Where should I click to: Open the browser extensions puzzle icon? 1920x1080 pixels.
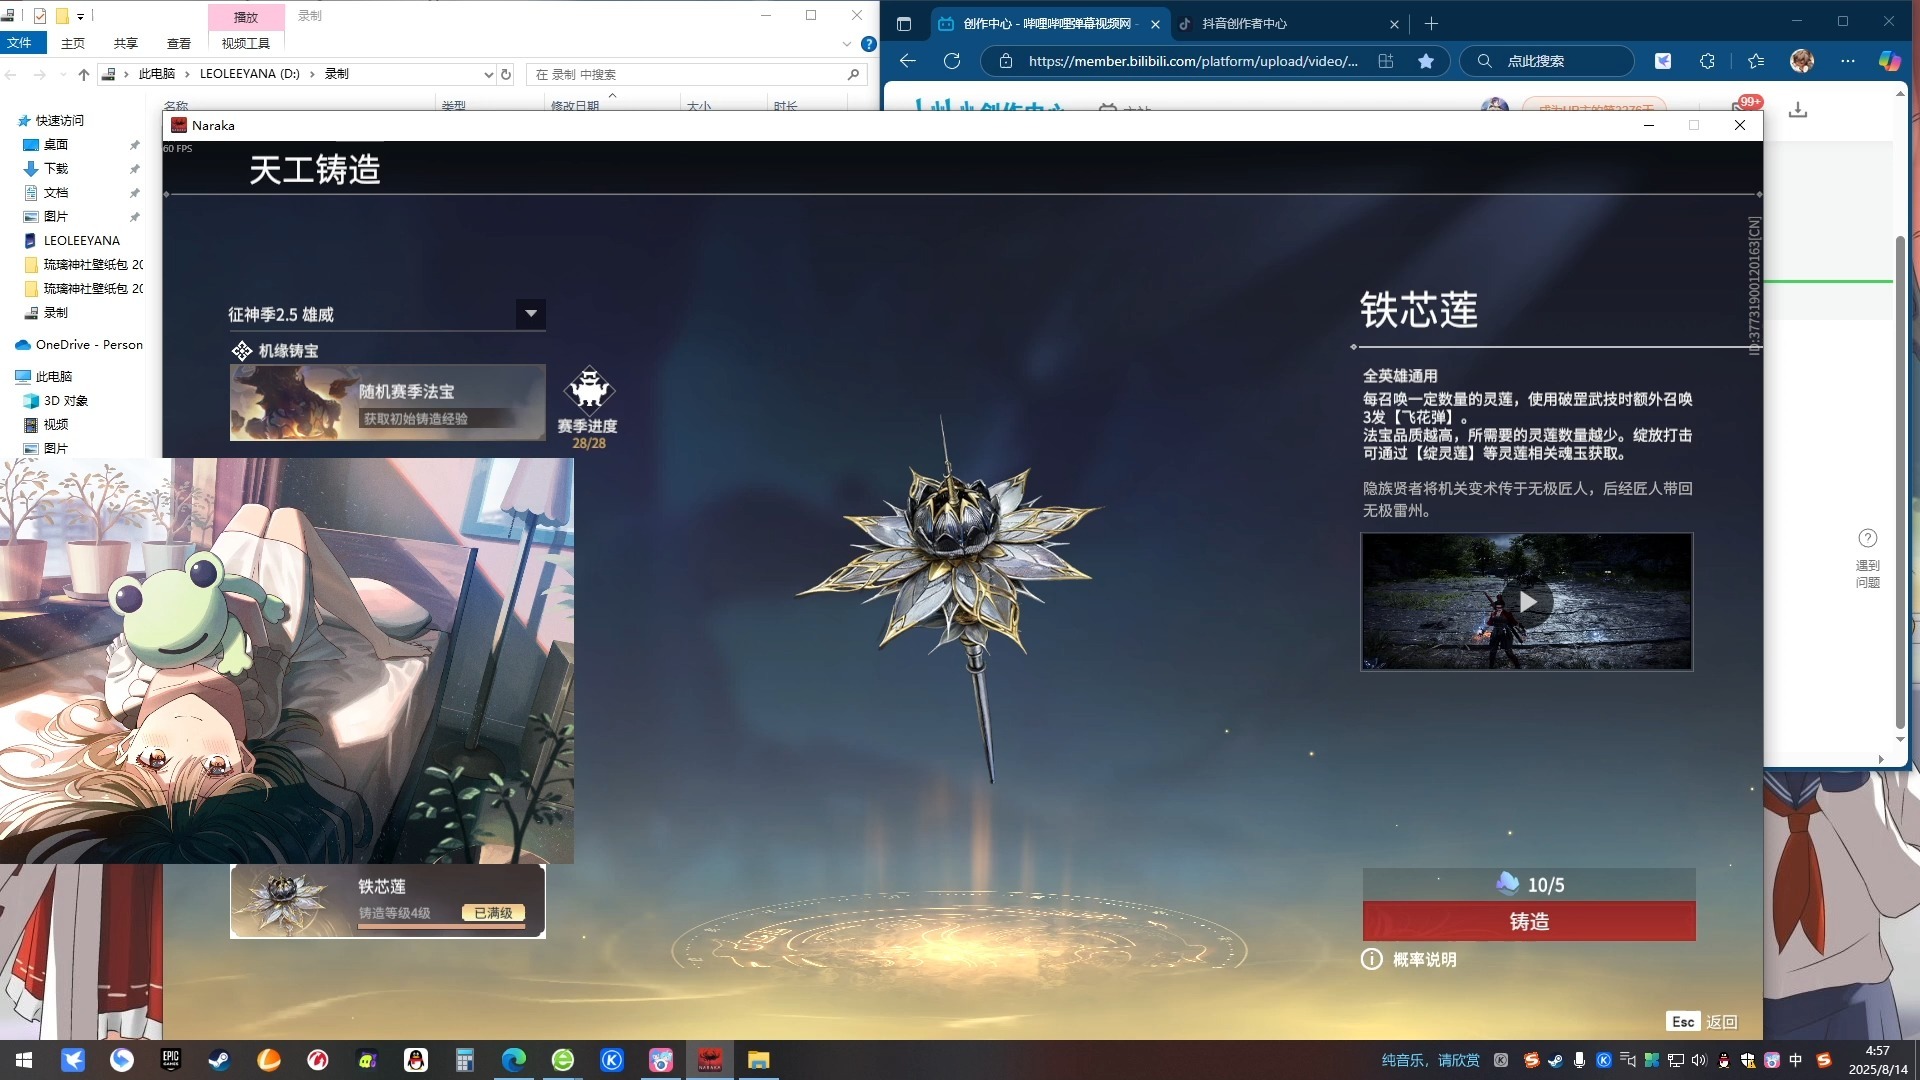[x=1707, y=61]
